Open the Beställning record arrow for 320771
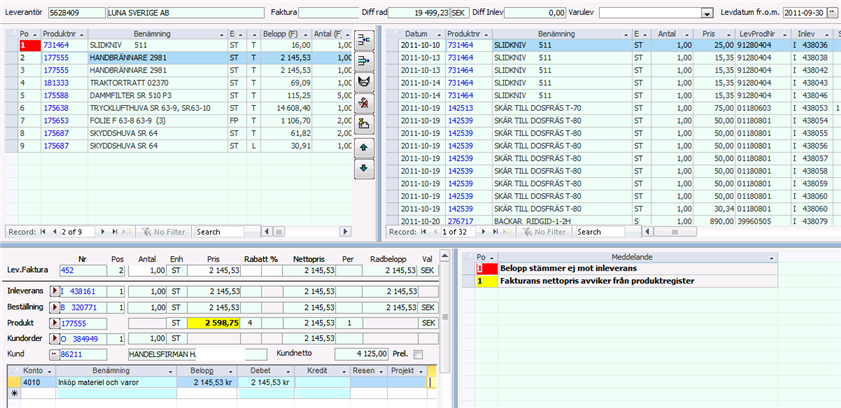This screenshot has height=408, width=841. point(55,306)
